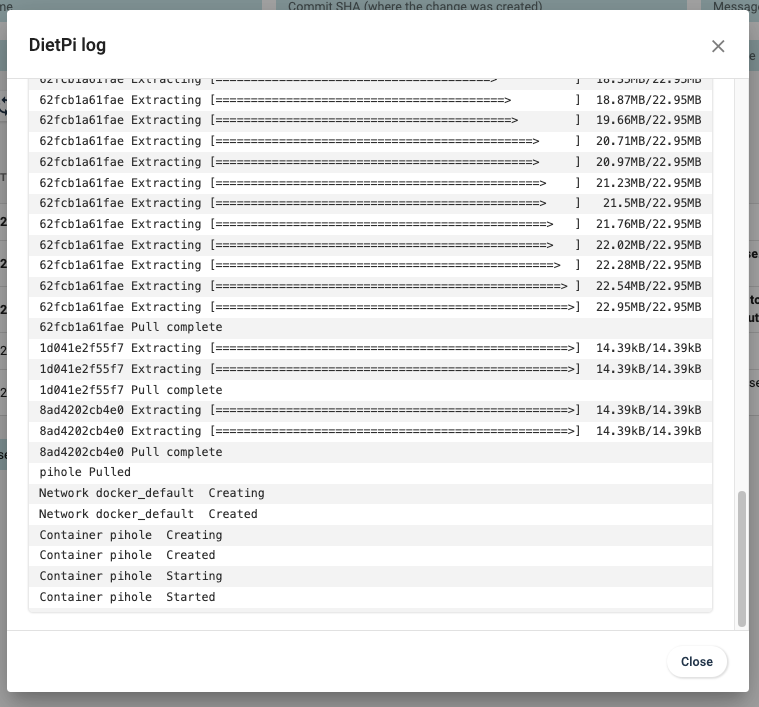Select the 'Container pihole Creating' log line

pos(131,535)
